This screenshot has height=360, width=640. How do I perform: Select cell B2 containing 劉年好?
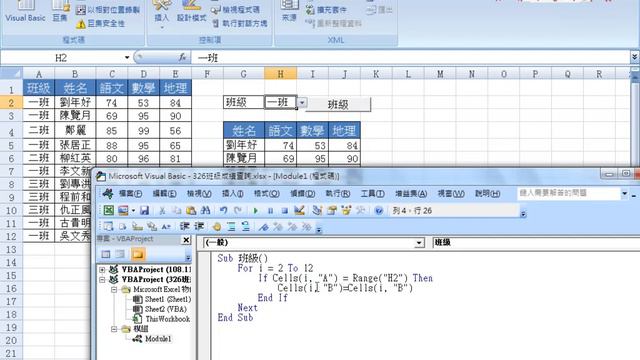(75, 102)
